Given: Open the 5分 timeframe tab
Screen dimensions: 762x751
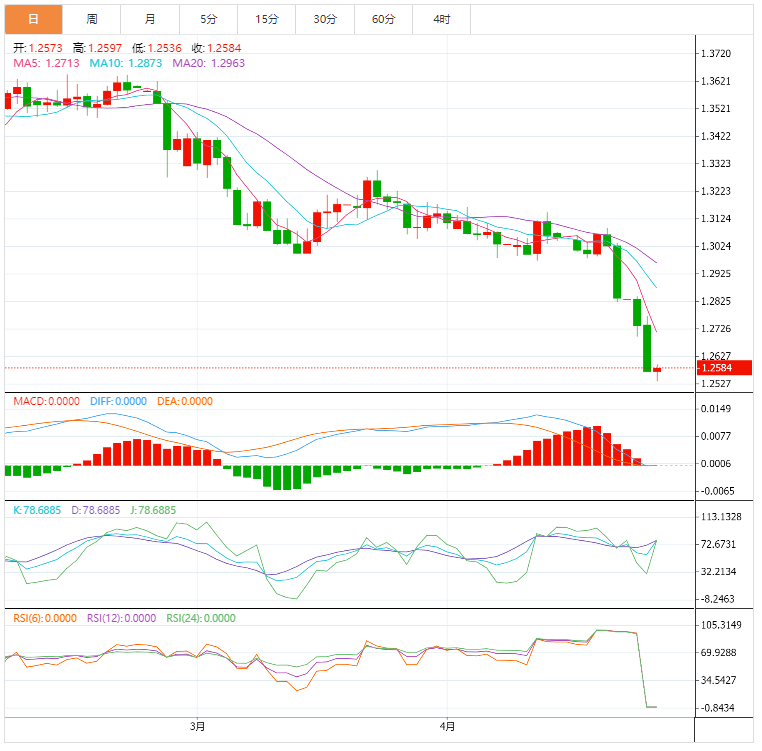Looking at the screenshot, I should pos(208,19).
